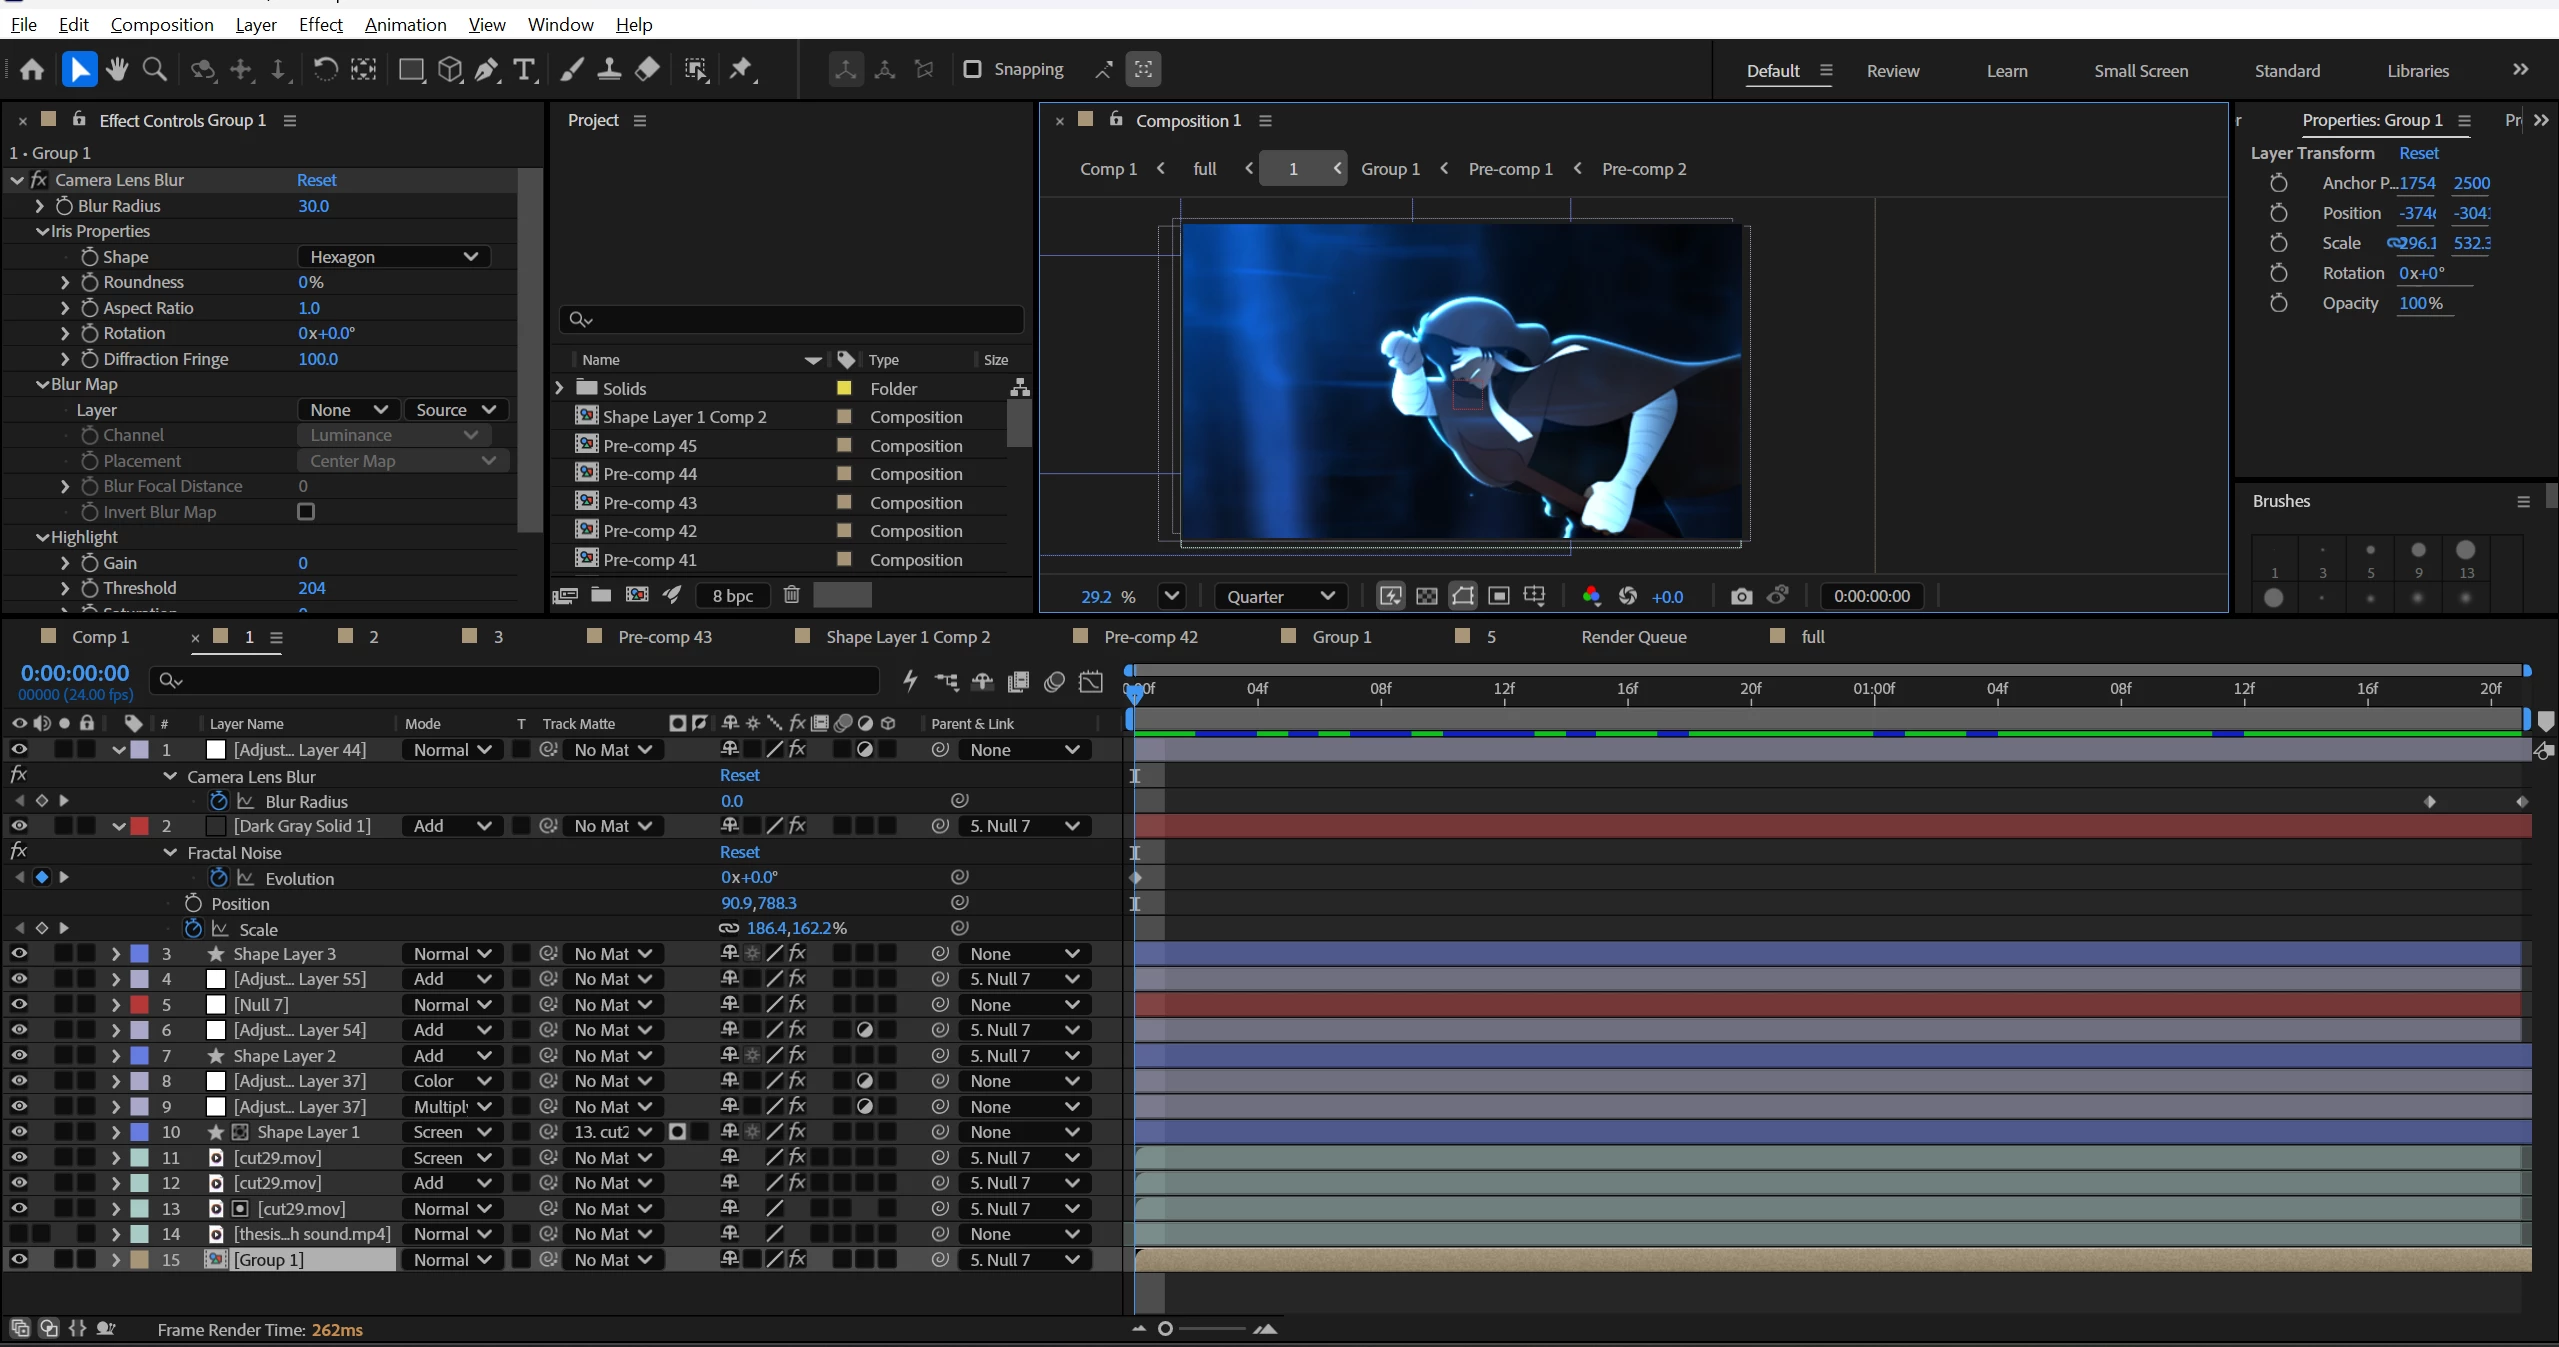Select the Roto Brush tool

695,69
